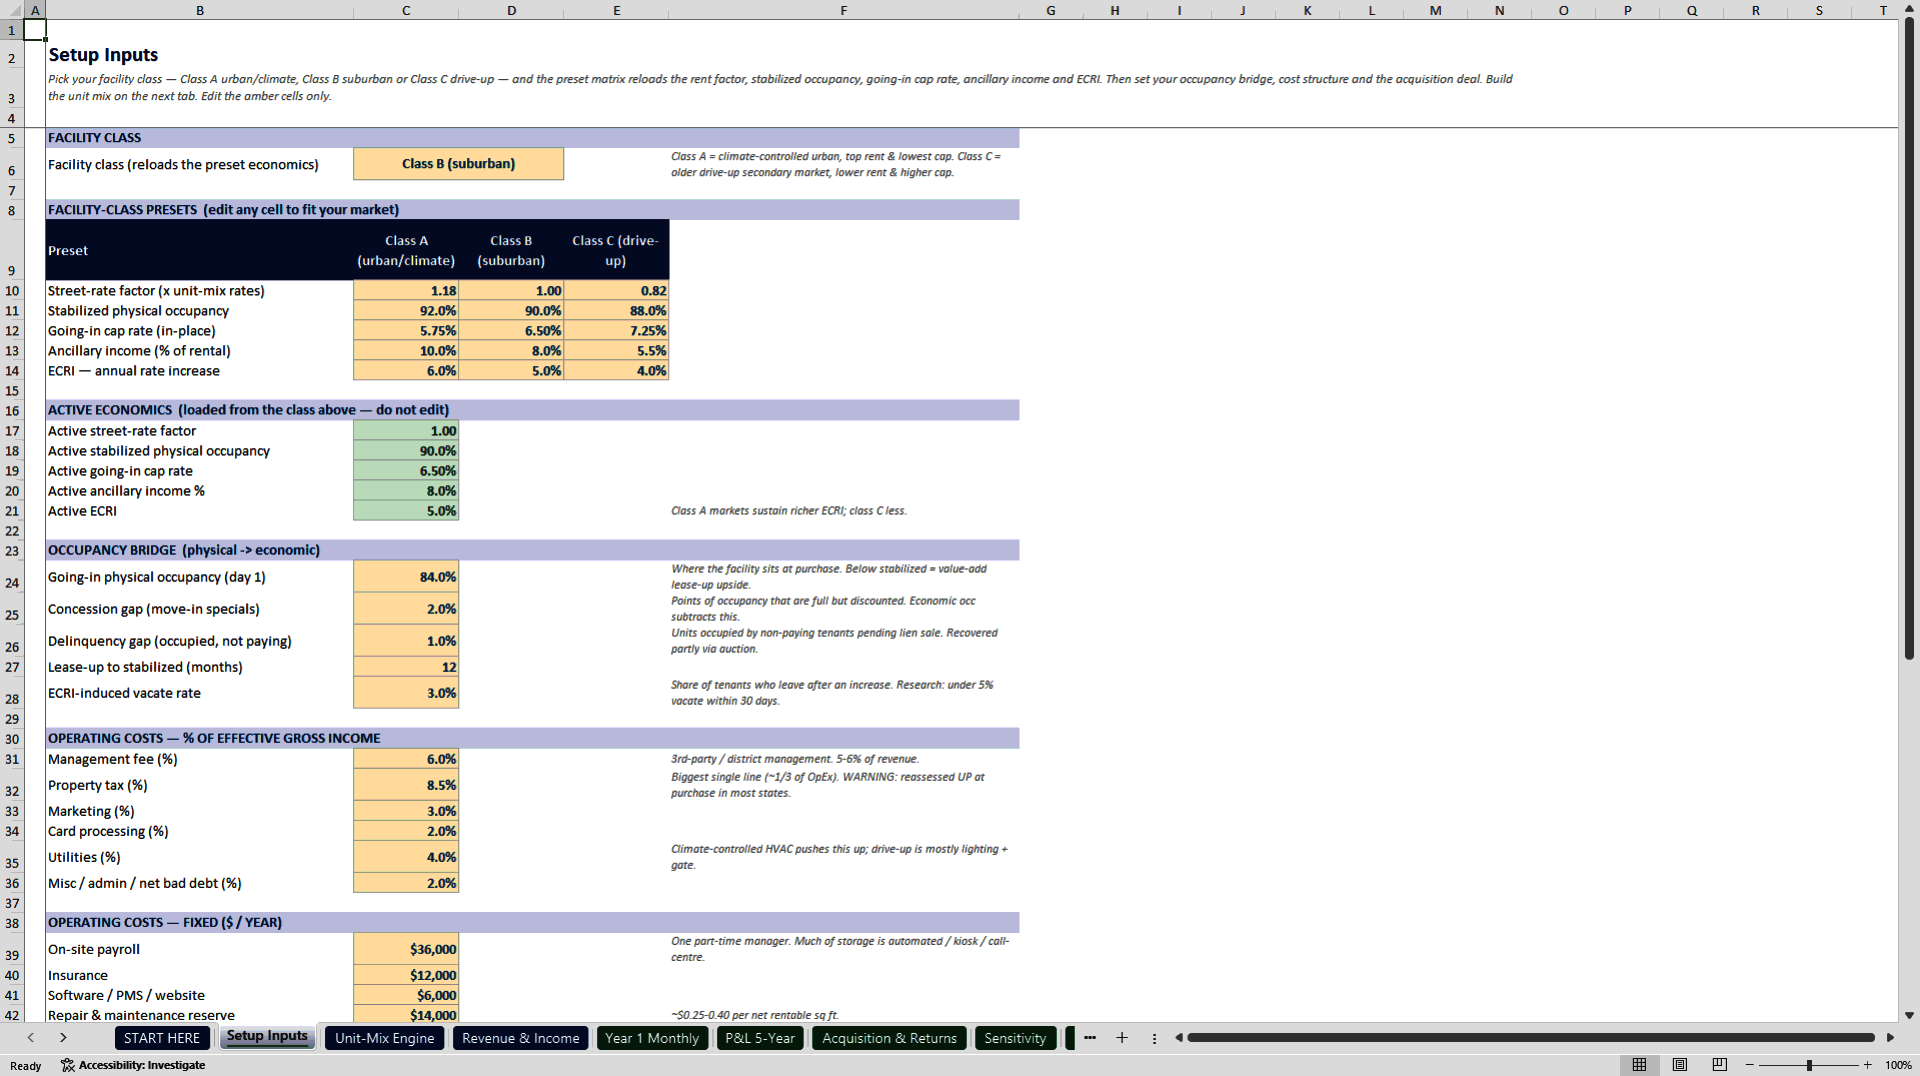The image size is (1920, 1076).
Task: Select Class B ancillary income 8.0%
Action: click(511, 351)
